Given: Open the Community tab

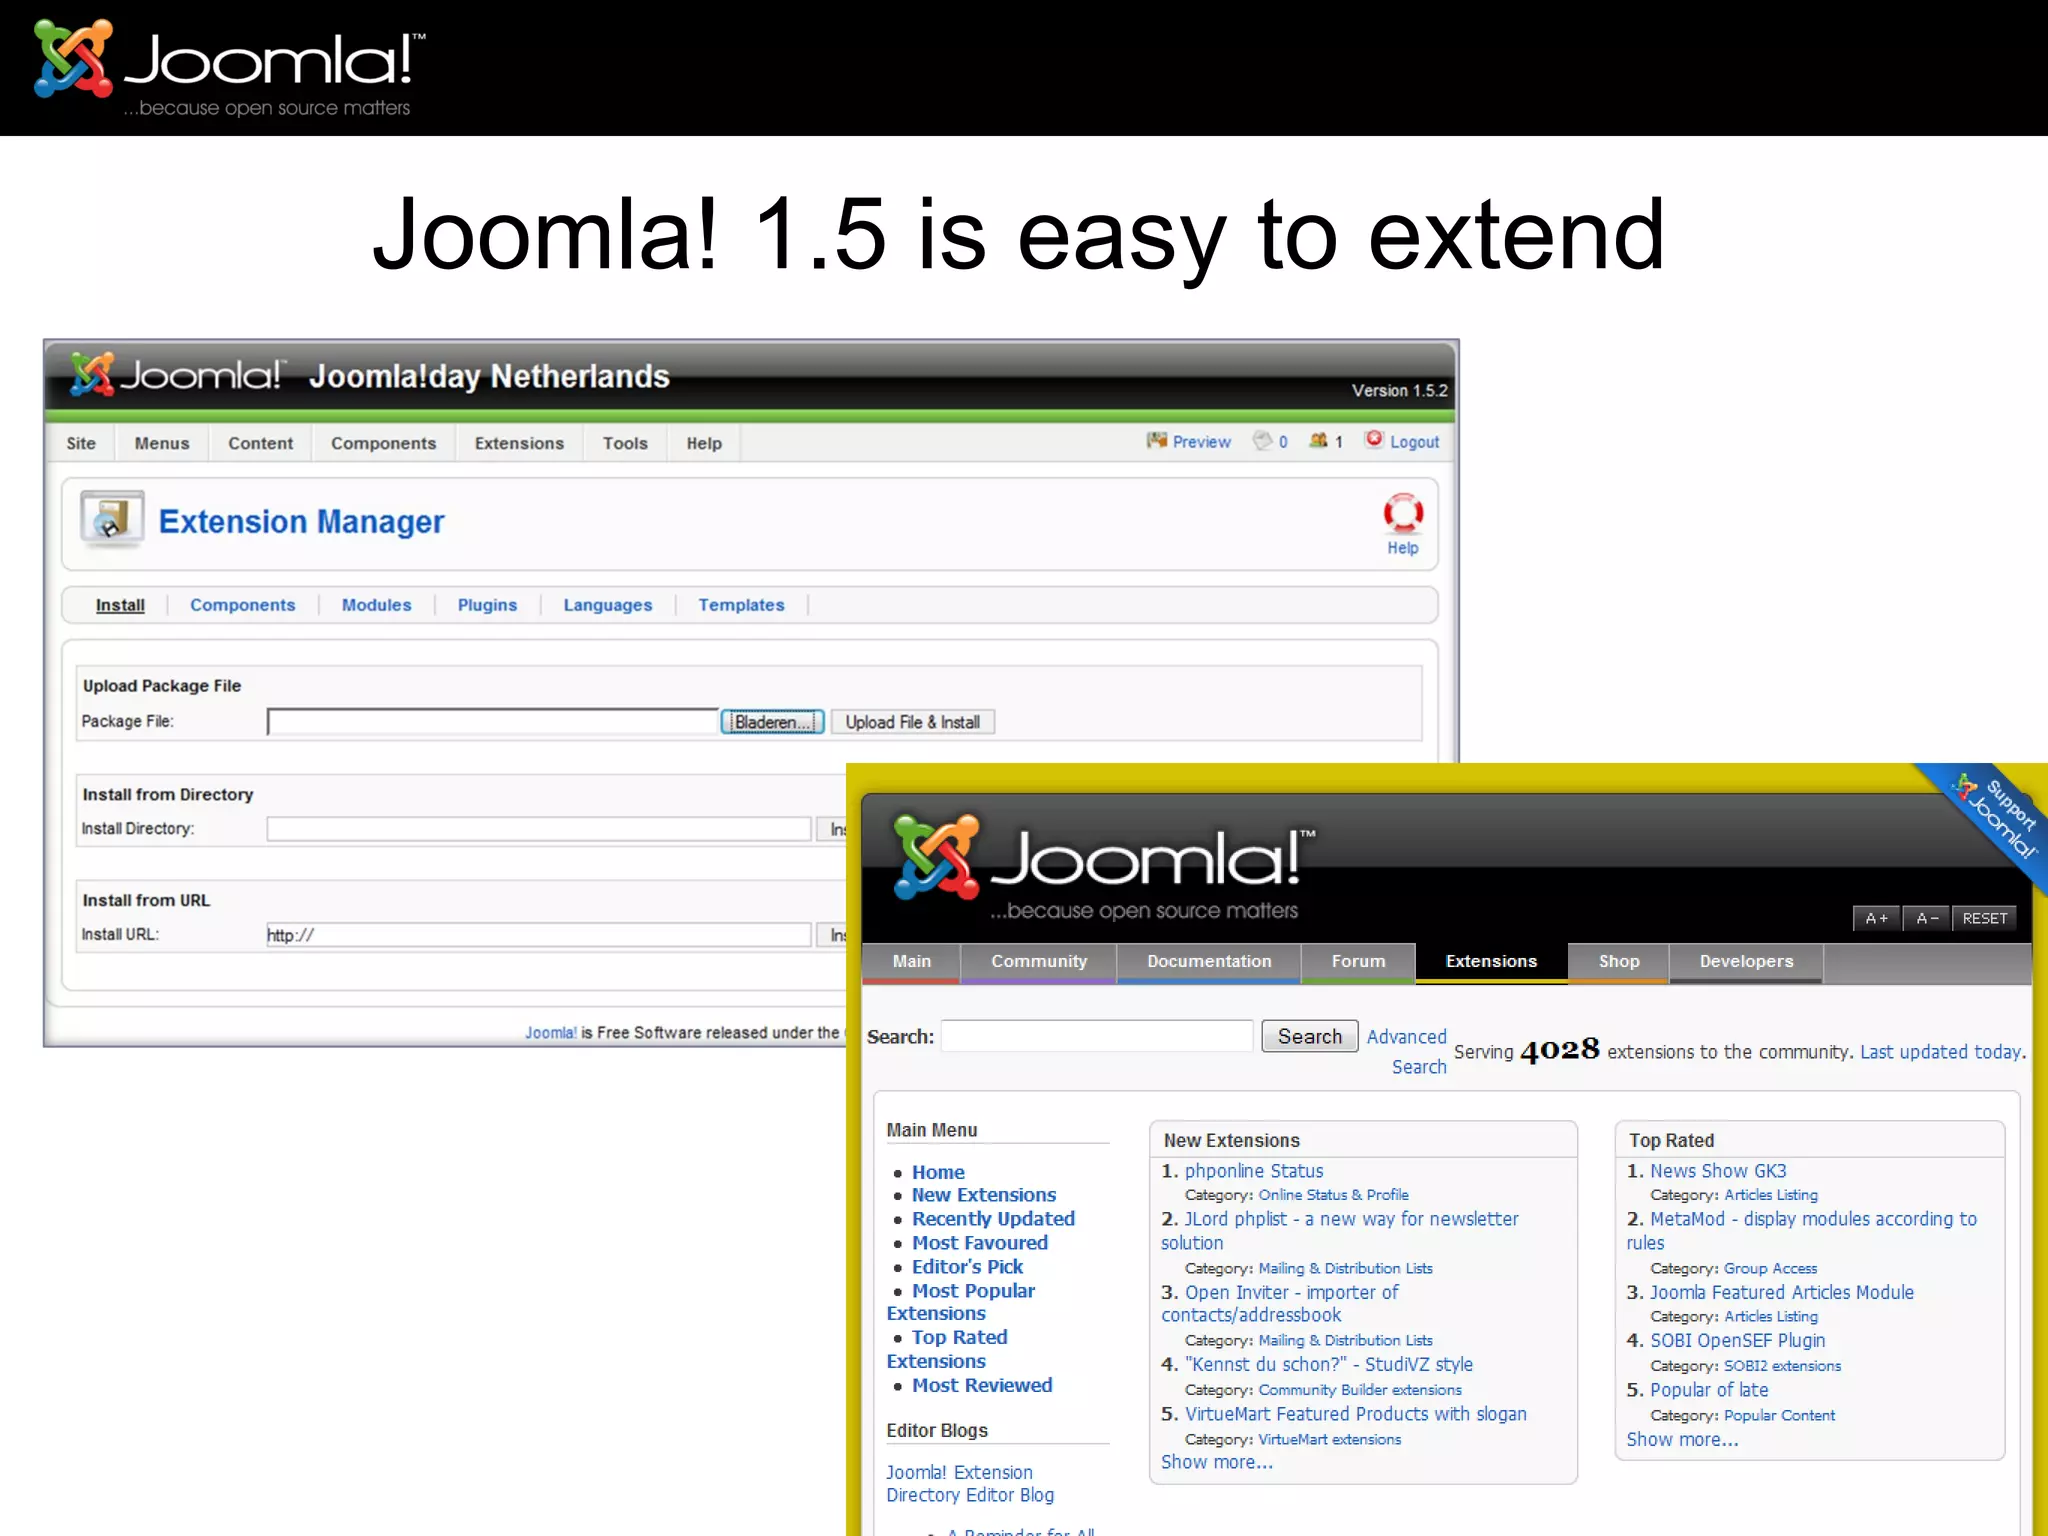Looking at the screenshot, I should 1039,962.
